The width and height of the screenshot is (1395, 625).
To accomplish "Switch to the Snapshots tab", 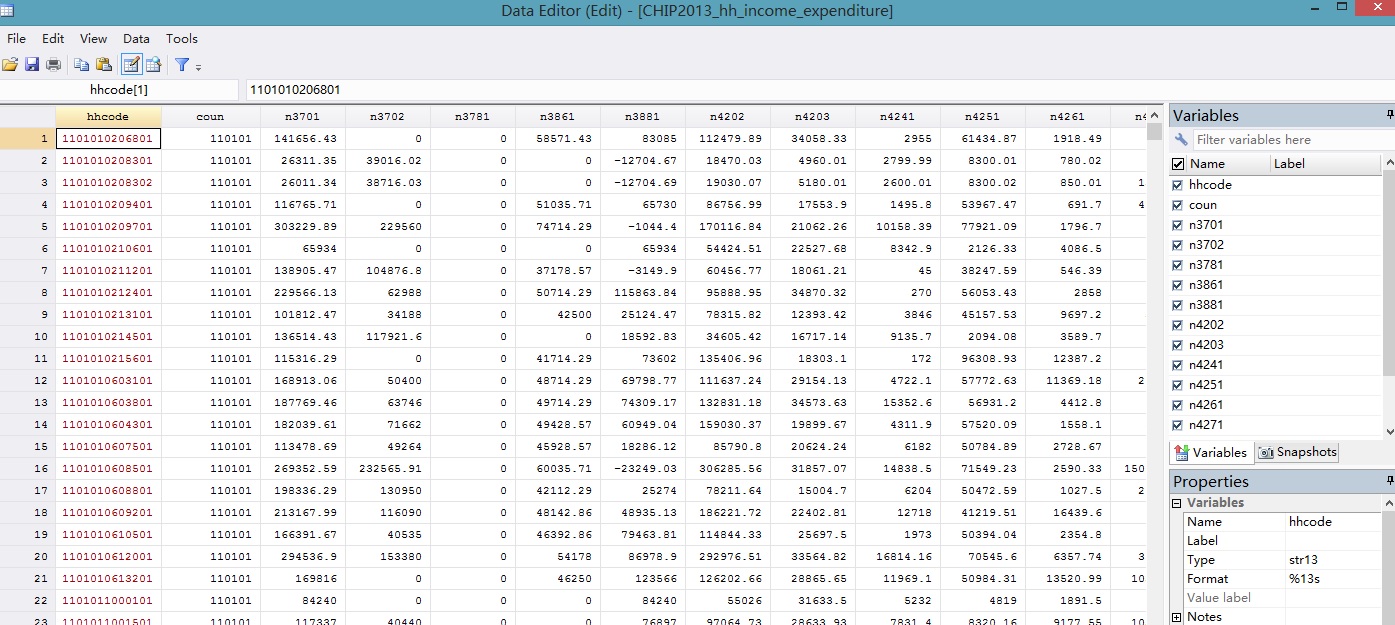I will tap(1297, 452).
